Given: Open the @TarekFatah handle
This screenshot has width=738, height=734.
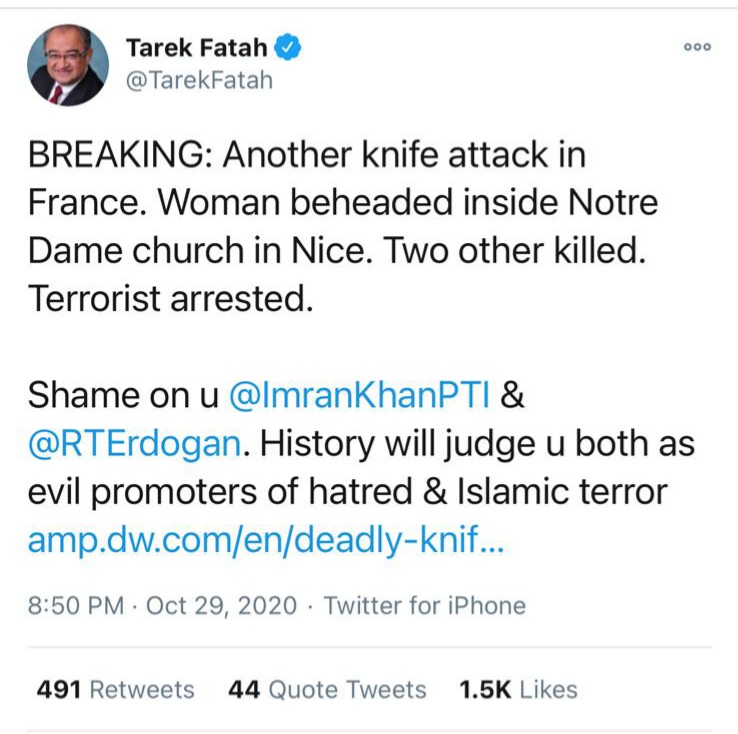Looking at the screenshot, I should point(198,78).
